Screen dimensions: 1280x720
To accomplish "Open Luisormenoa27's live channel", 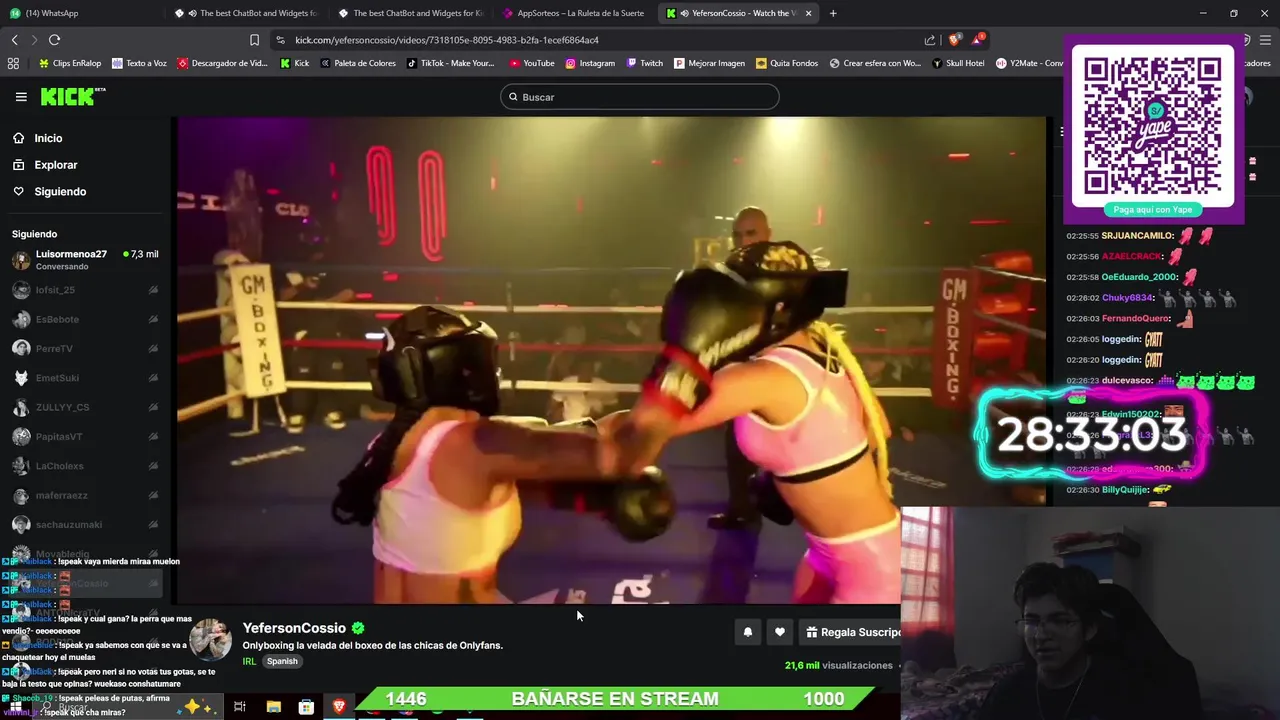I will coord(85,260).
